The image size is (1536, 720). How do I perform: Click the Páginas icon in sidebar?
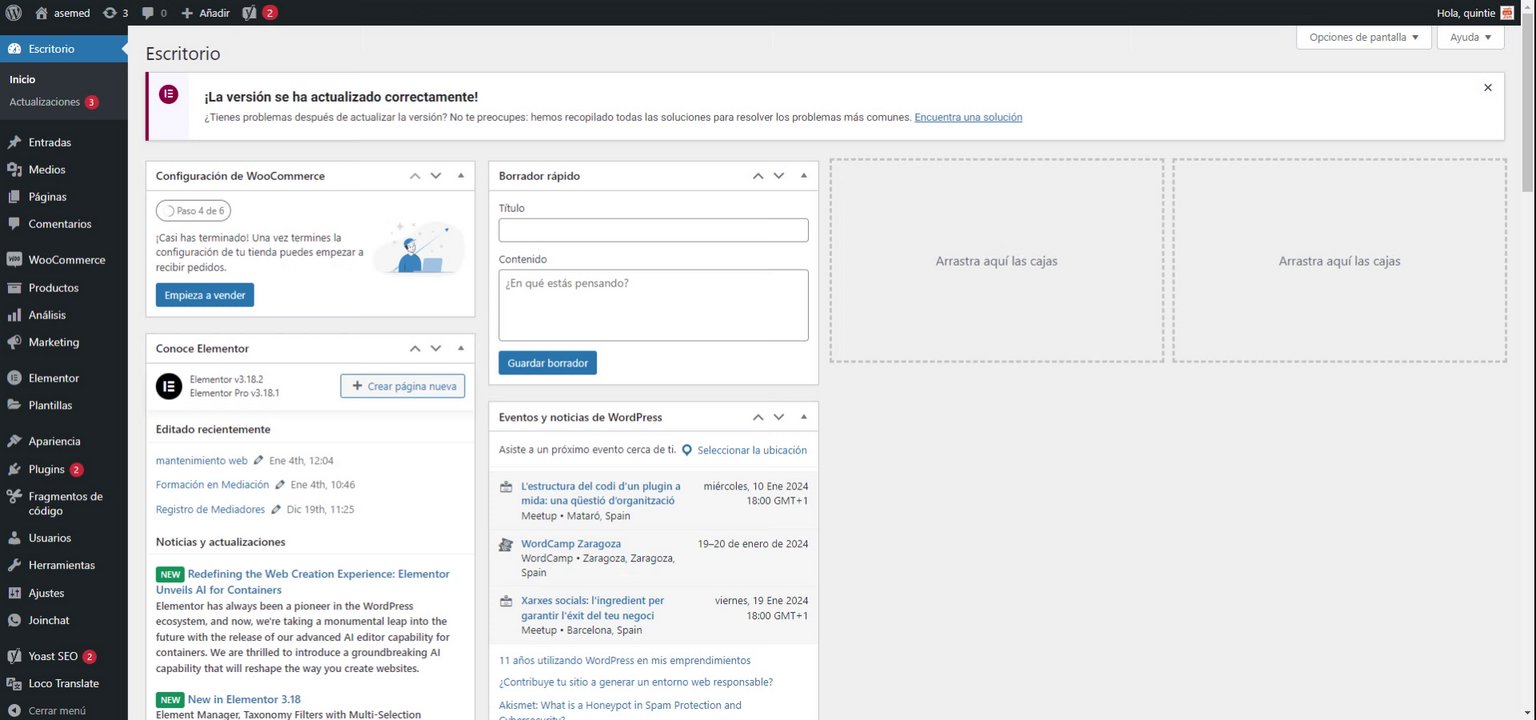coord(14,197)
